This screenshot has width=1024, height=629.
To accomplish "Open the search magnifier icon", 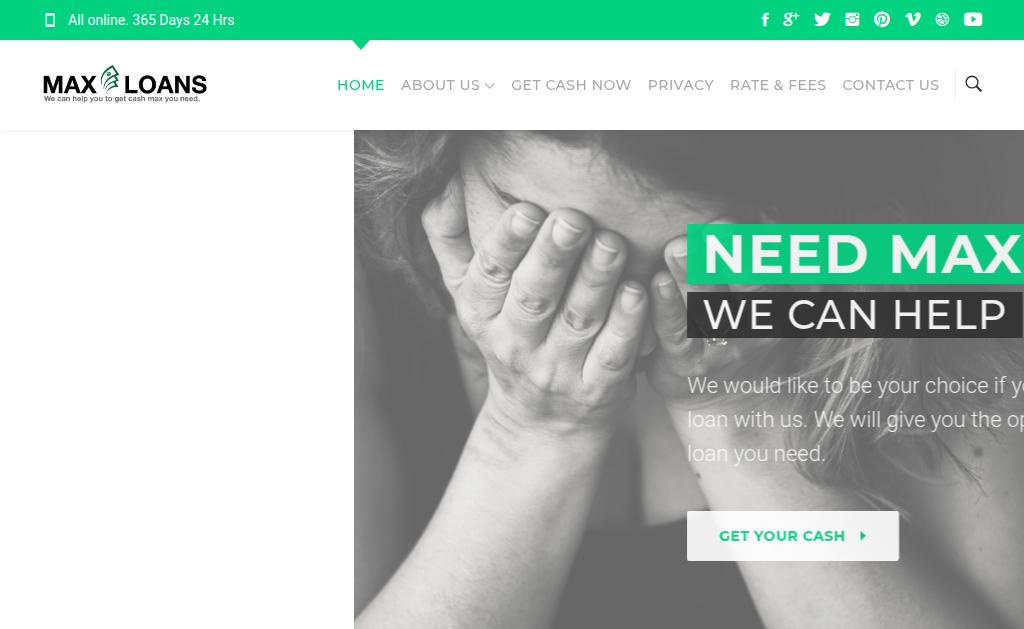I will click(x=973, y=84).
